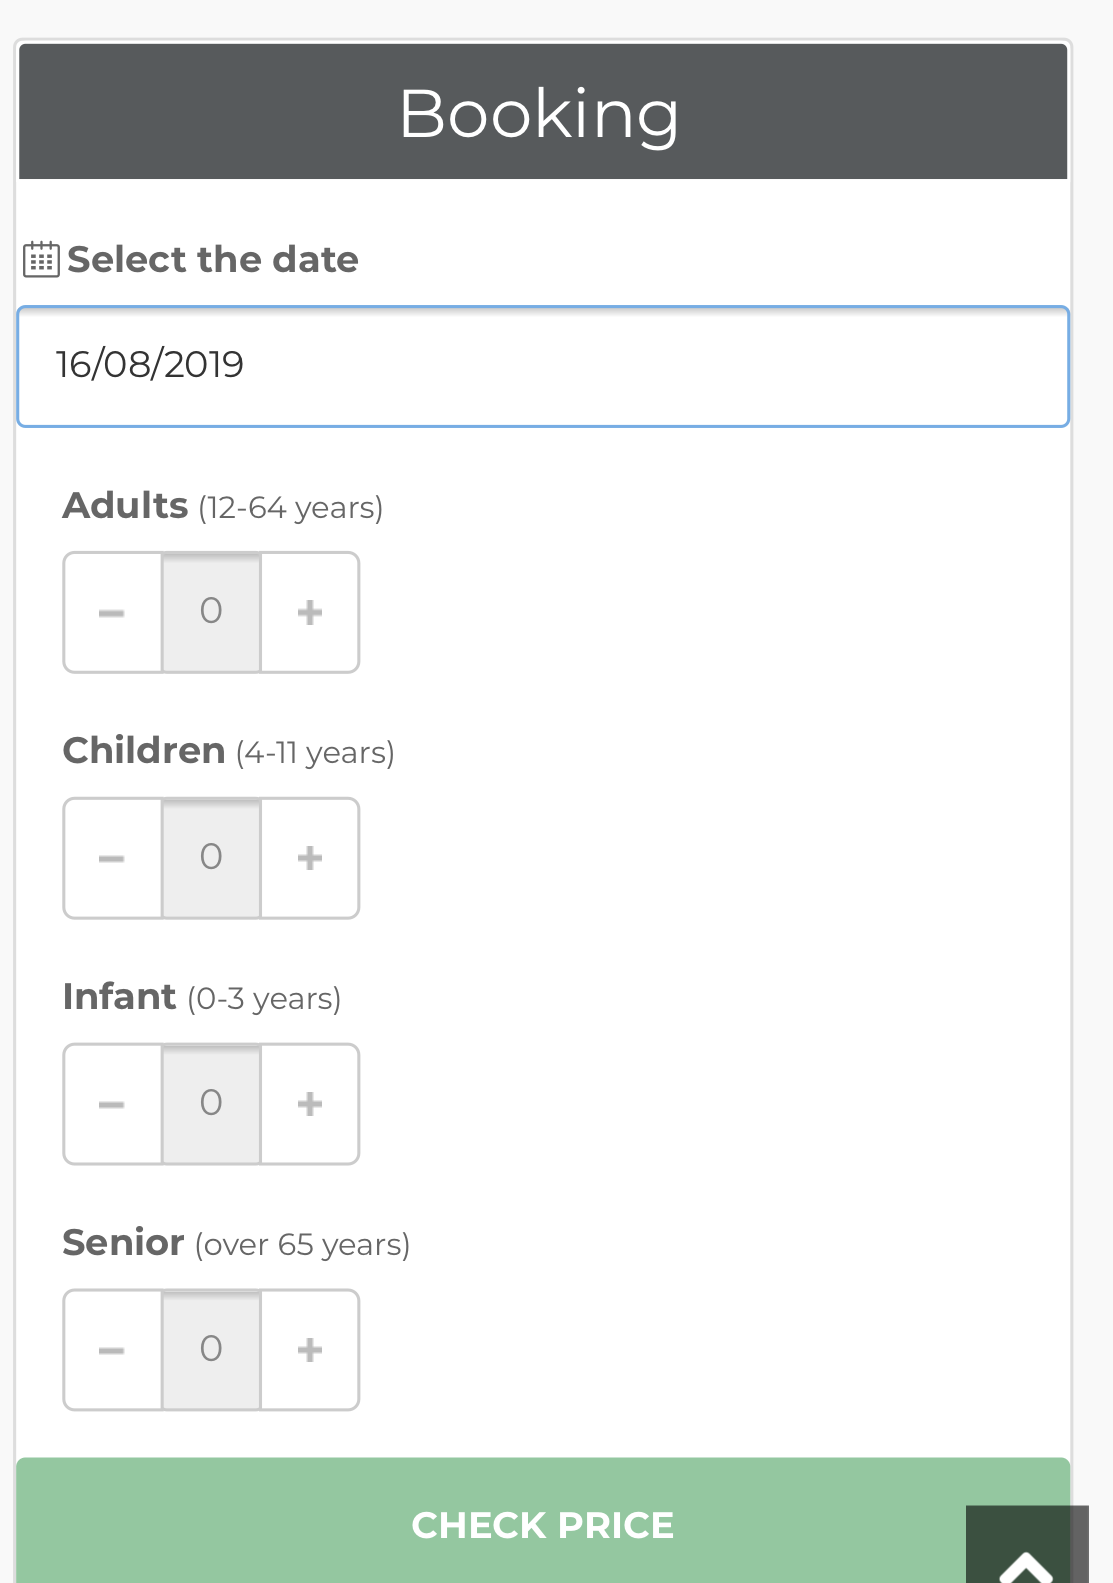Remove one child with minus icon
Viewport: 1113px width, 1583px height.
(112, 858)
